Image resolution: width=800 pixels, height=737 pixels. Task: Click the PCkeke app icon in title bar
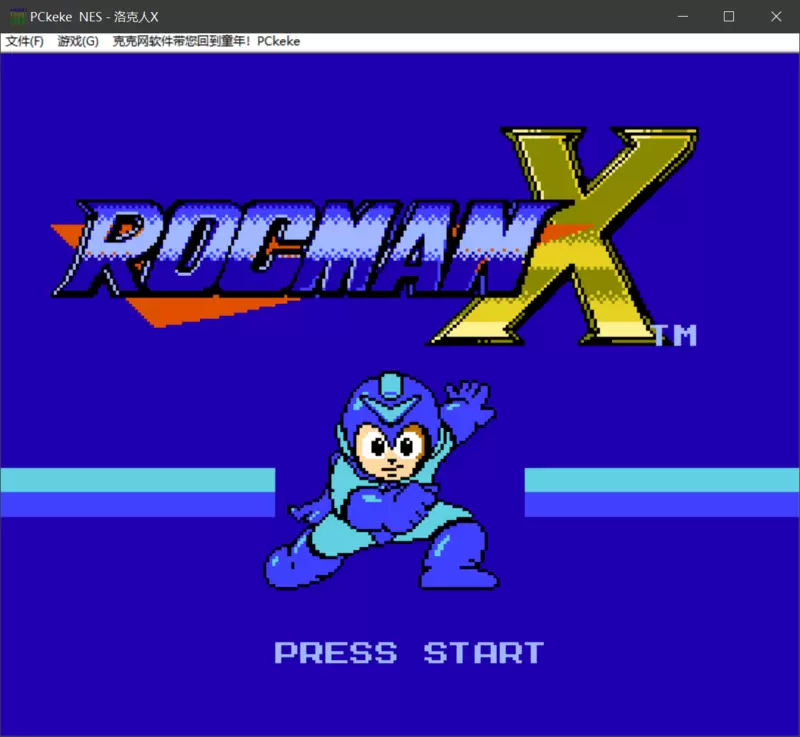pos(17,17)
